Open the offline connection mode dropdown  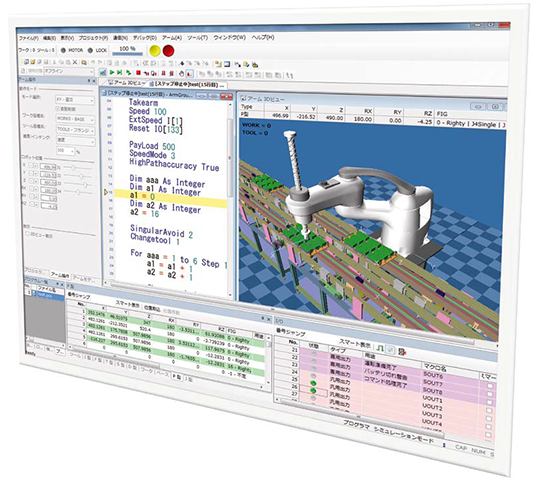click(69, 71)
